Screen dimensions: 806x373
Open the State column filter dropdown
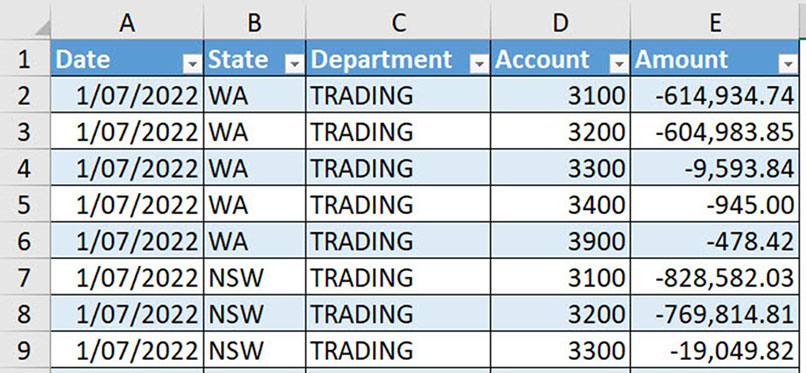click(295, 64)
